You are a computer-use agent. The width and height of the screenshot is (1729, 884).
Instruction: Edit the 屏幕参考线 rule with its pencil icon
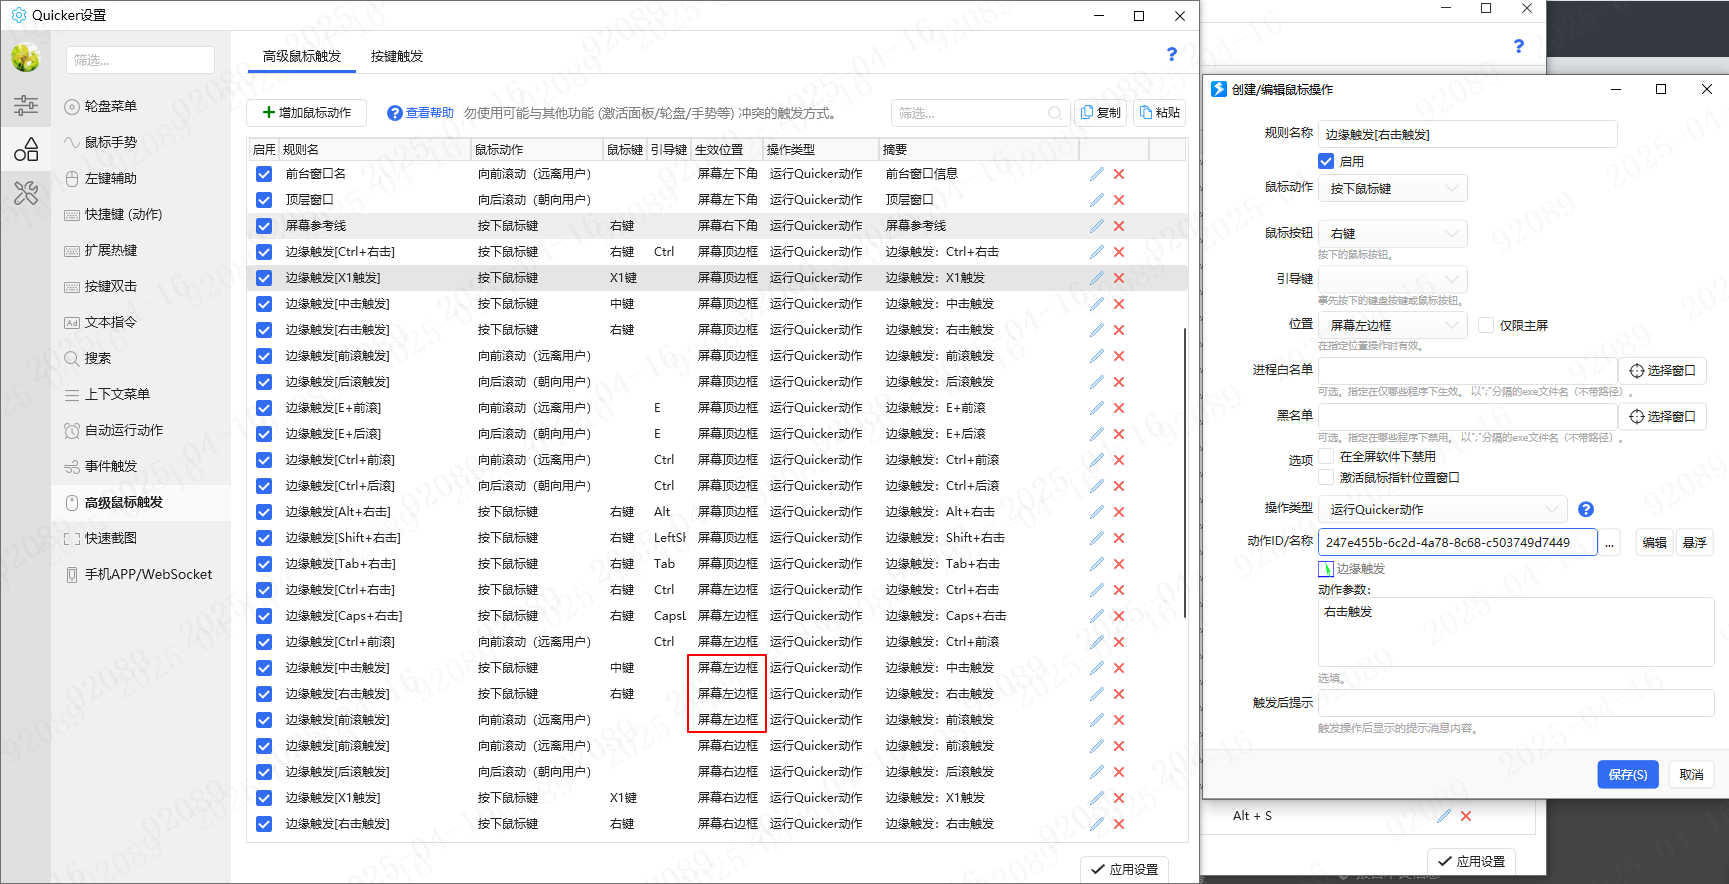(1097, 226)
